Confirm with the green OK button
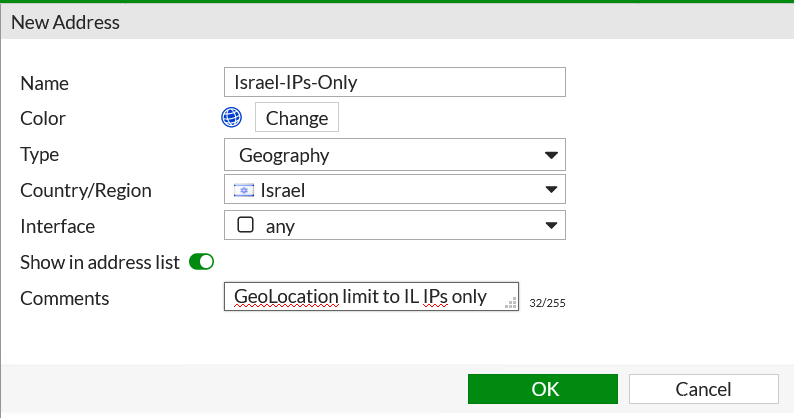The height and width of the screenshot is (418, 794). coord(543,389)
